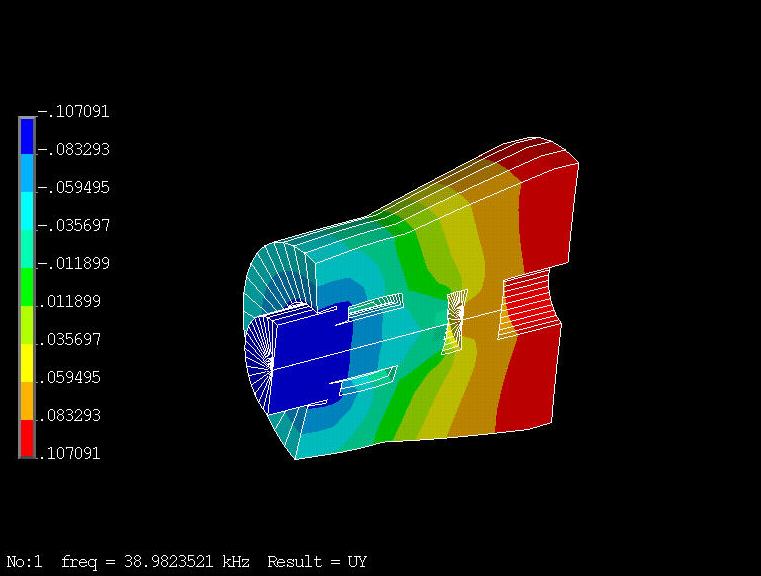The width and height of the screenshot is (761, 576).
Task: Click the yellow legend color band
Action: click(x=27, y=362)
